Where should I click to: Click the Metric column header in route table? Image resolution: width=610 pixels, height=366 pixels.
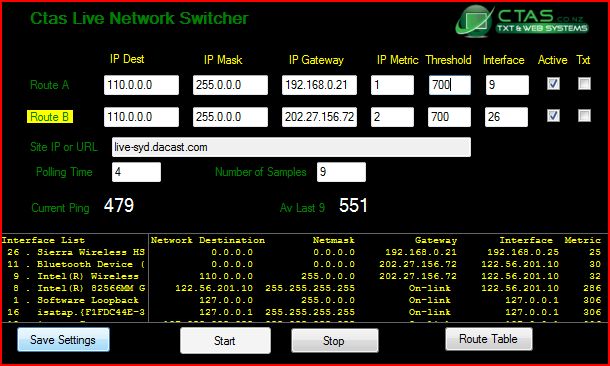[x=583, y=240]
